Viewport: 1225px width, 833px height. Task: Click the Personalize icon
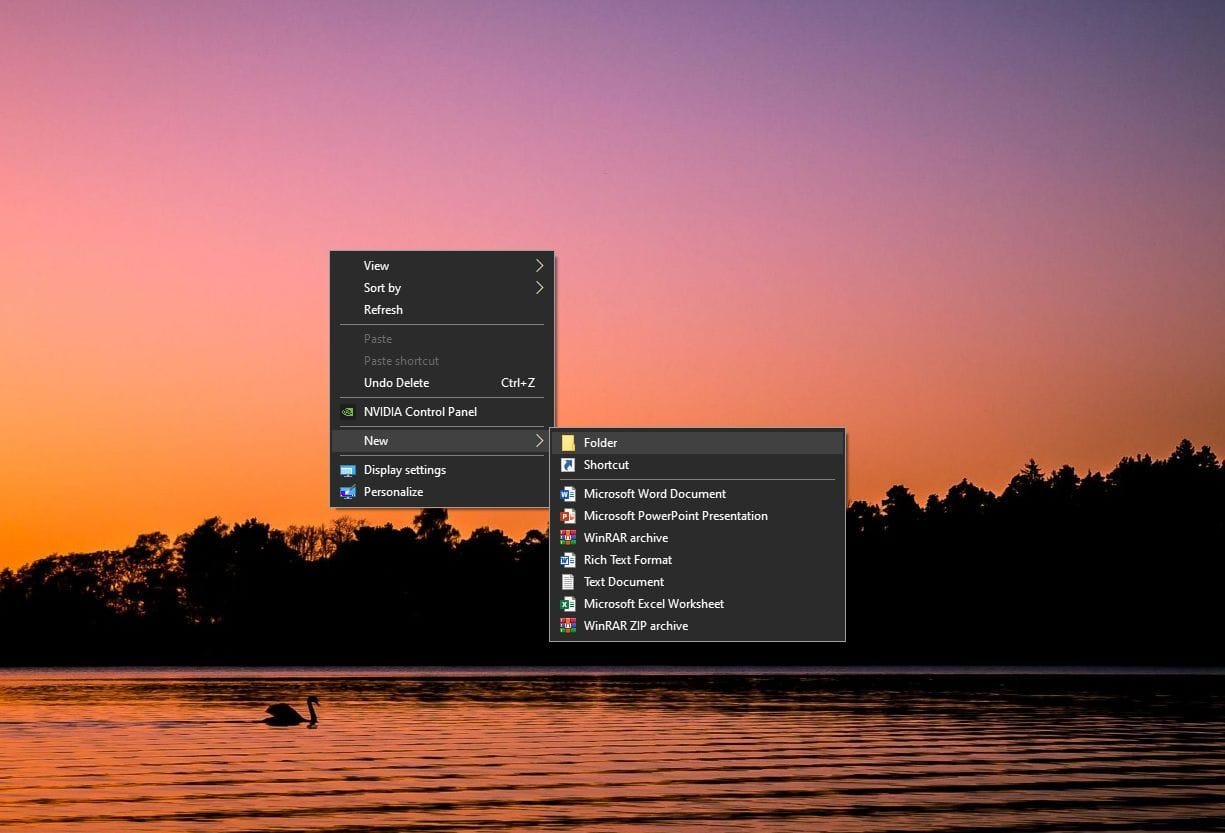(348, 491)
